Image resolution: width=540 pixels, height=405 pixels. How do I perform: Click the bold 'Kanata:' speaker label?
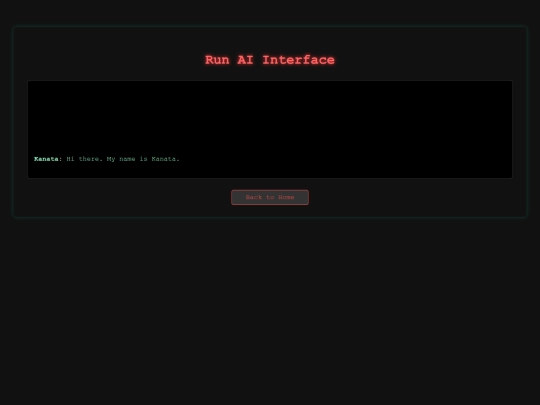click(x=48, y=159)
